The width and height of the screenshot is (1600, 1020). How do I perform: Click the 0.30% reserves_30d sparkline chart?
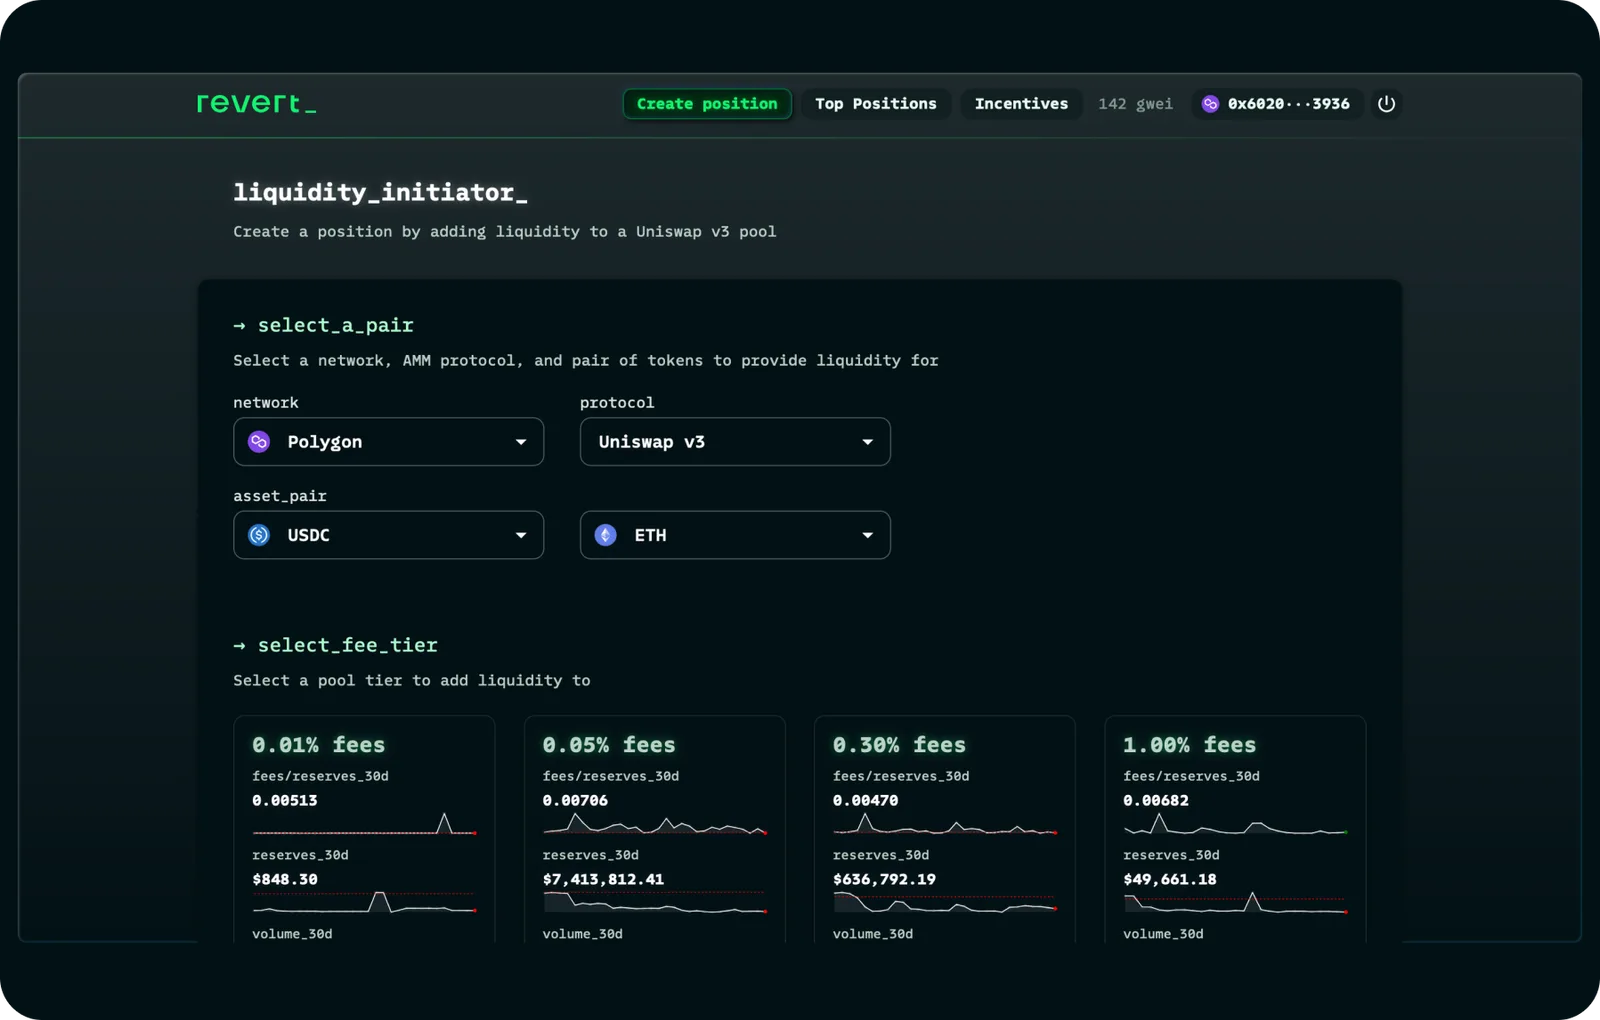(946, 902)
